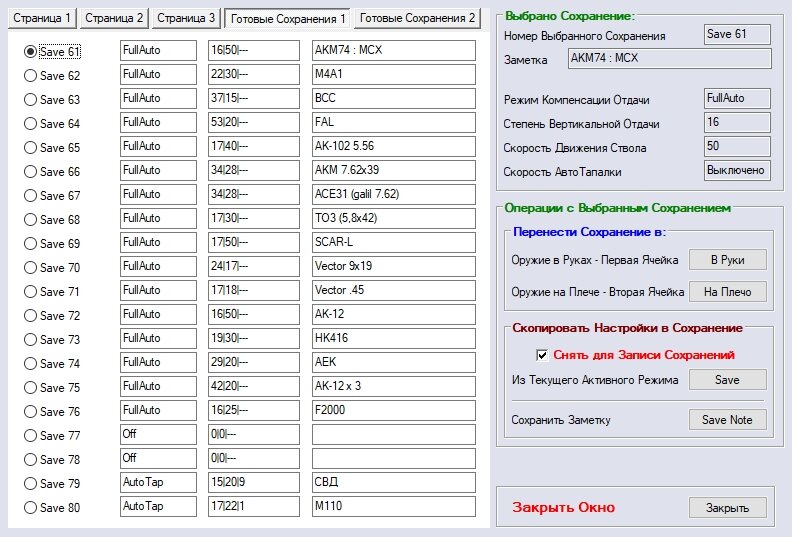Click the Закрыть button
Image resolution: width=792 pixels, height=537 pixels.
pyautogui.click(x=727, y=507)
